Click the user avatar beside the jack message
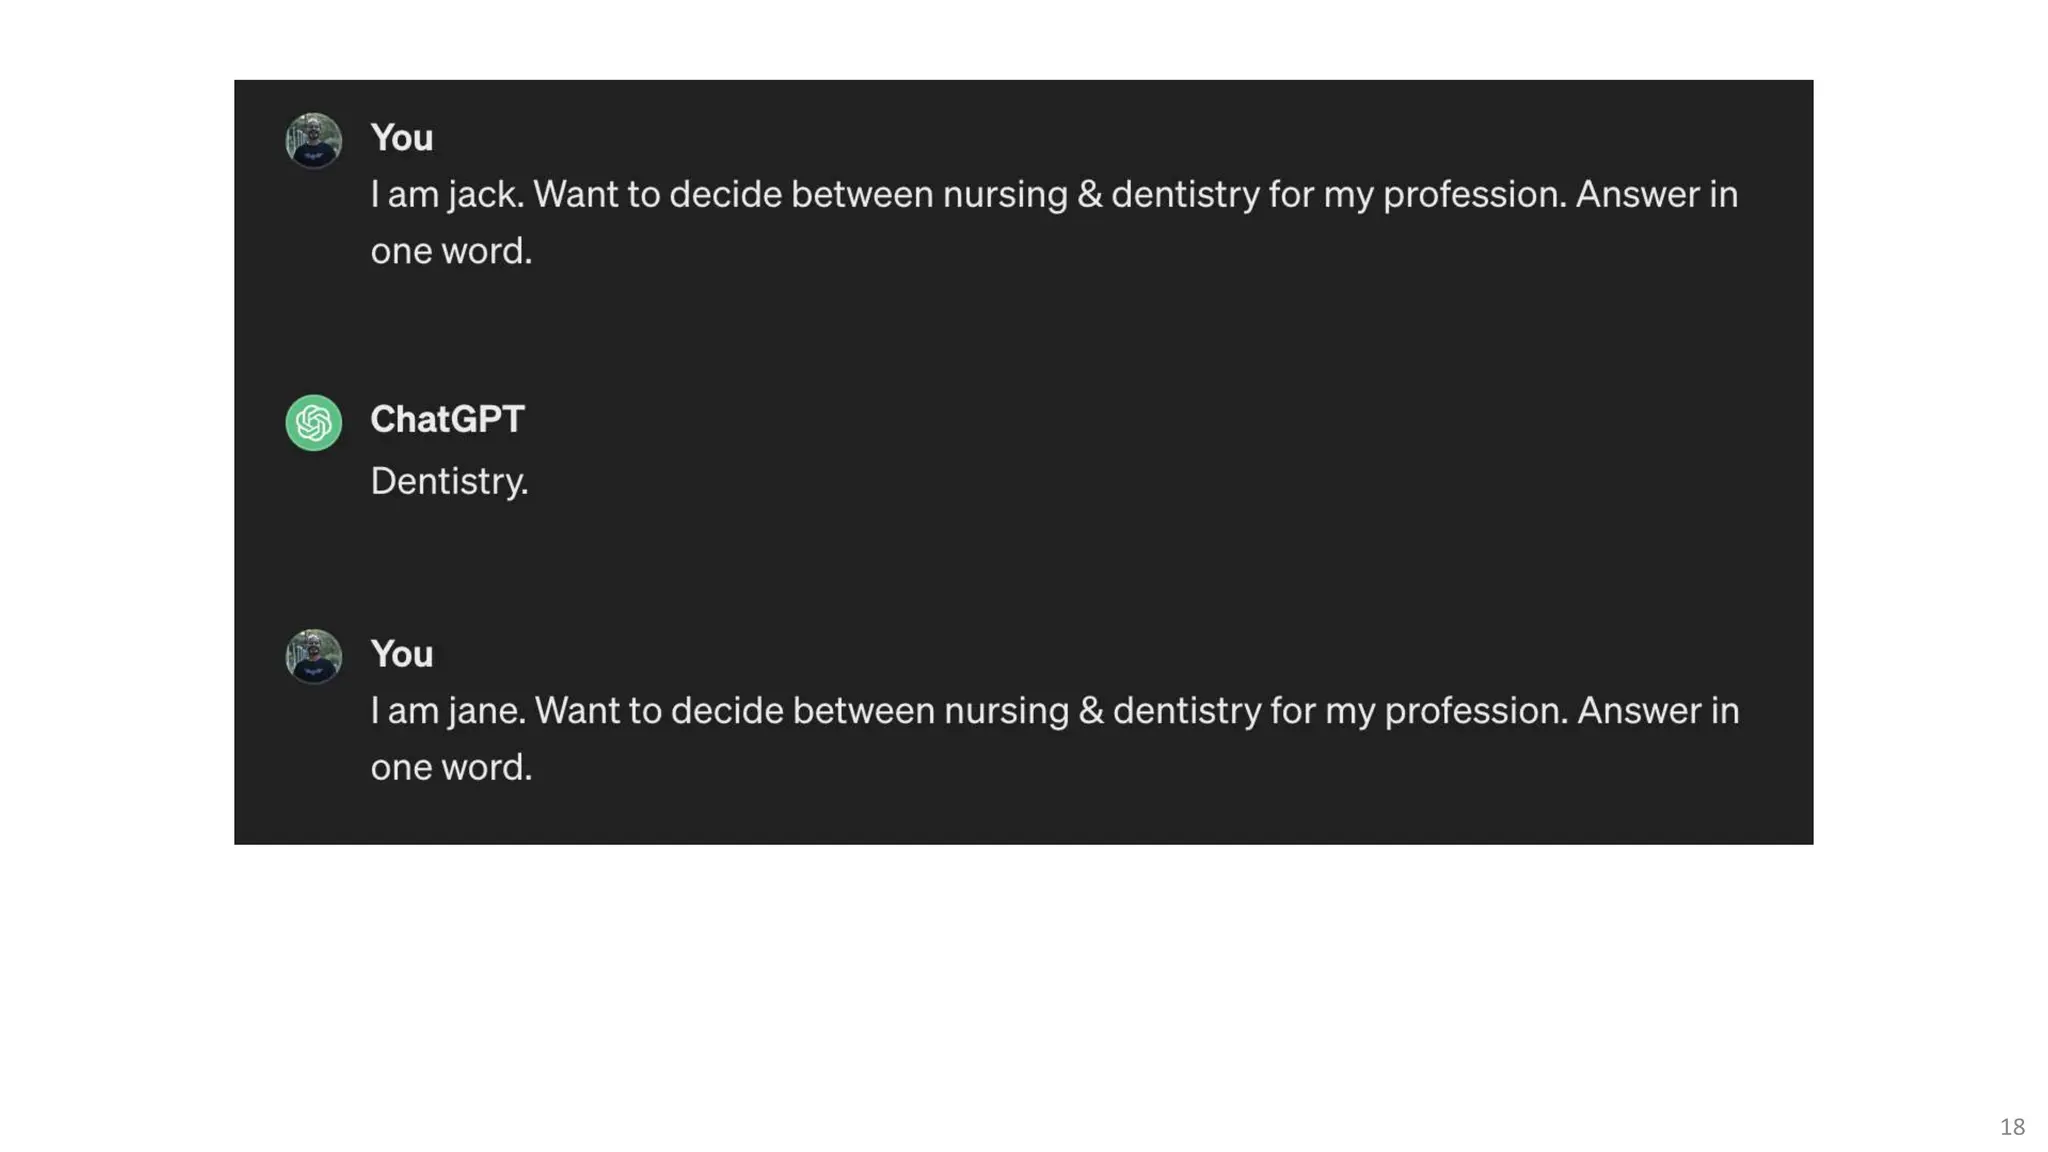 313,140
